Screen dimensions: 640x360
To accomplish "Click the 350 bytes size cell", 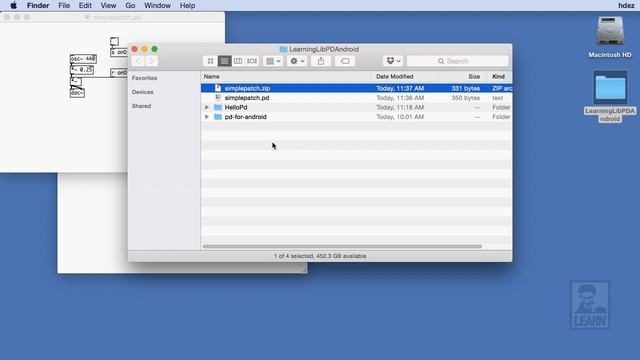I will [x=466, y=98].
